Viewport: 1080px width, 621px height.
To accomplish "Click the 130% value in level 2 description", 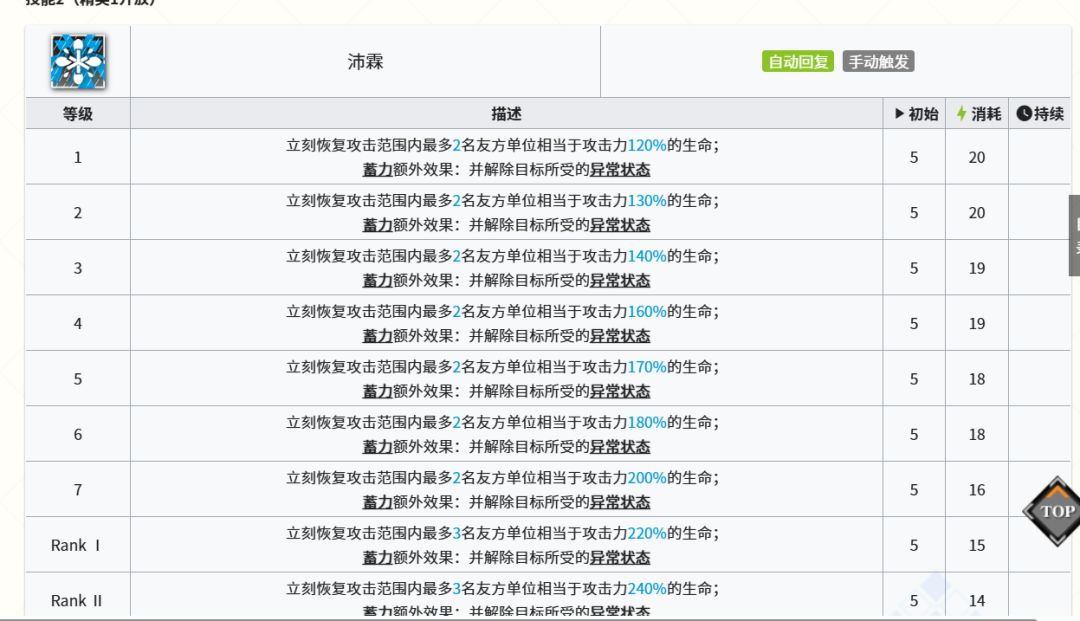I will [647, 200].
